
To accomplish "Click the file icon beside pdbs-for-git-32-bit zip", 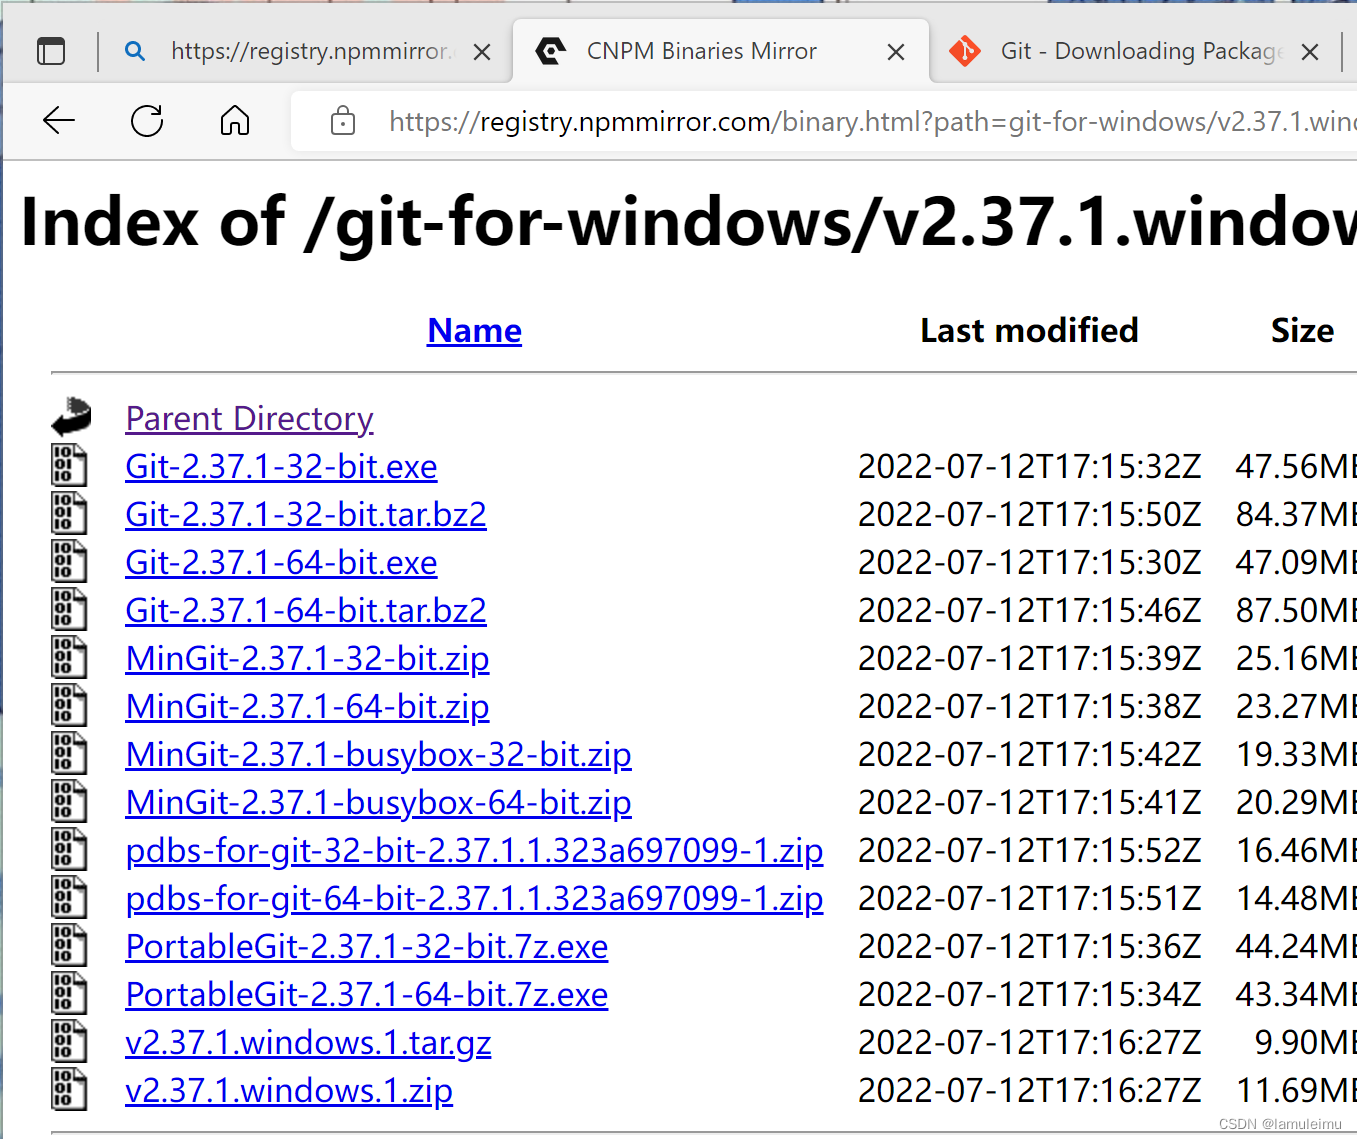I will point(69,849).
